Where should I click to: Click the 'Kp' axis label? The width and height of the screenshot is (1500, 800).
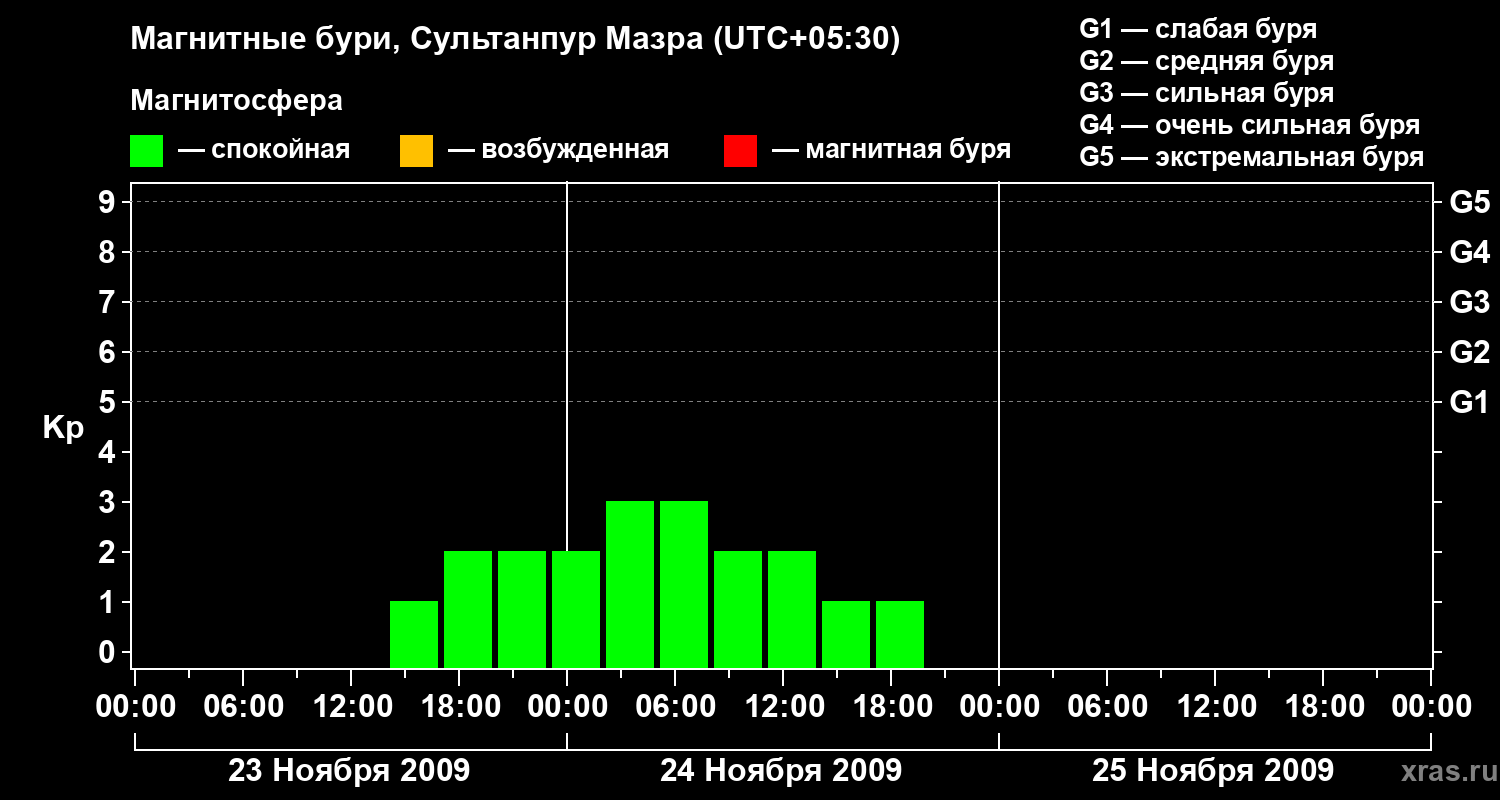tap(63, 428)
